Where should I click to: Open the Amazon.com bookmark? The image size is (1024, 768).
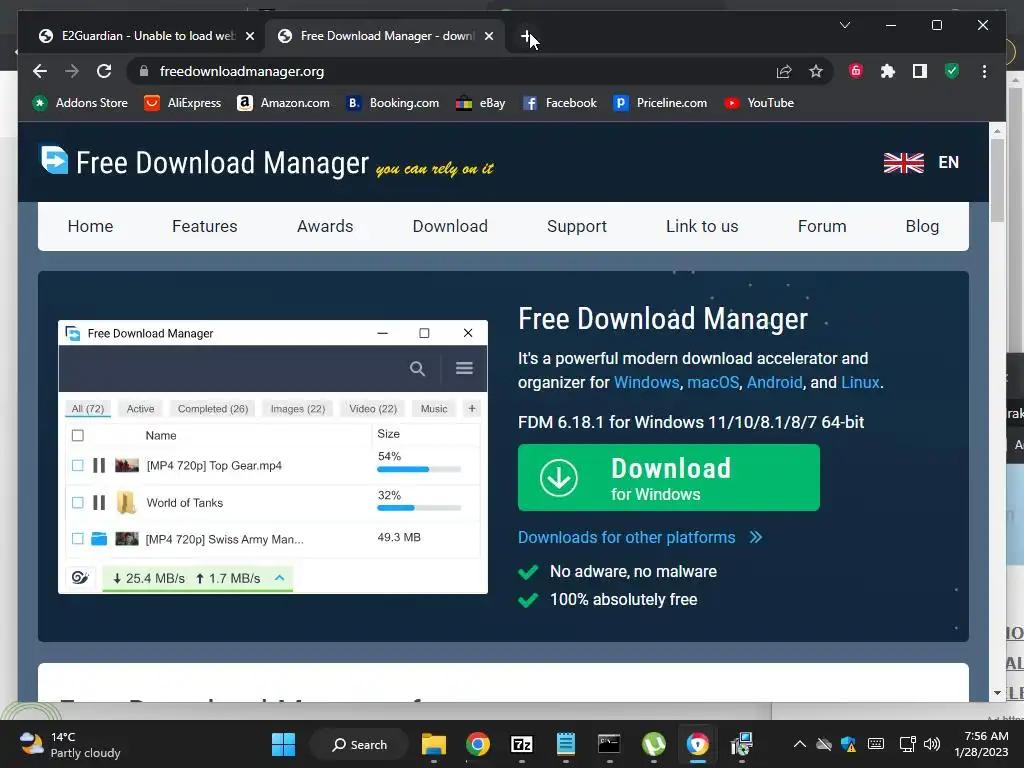coord(283,103)
